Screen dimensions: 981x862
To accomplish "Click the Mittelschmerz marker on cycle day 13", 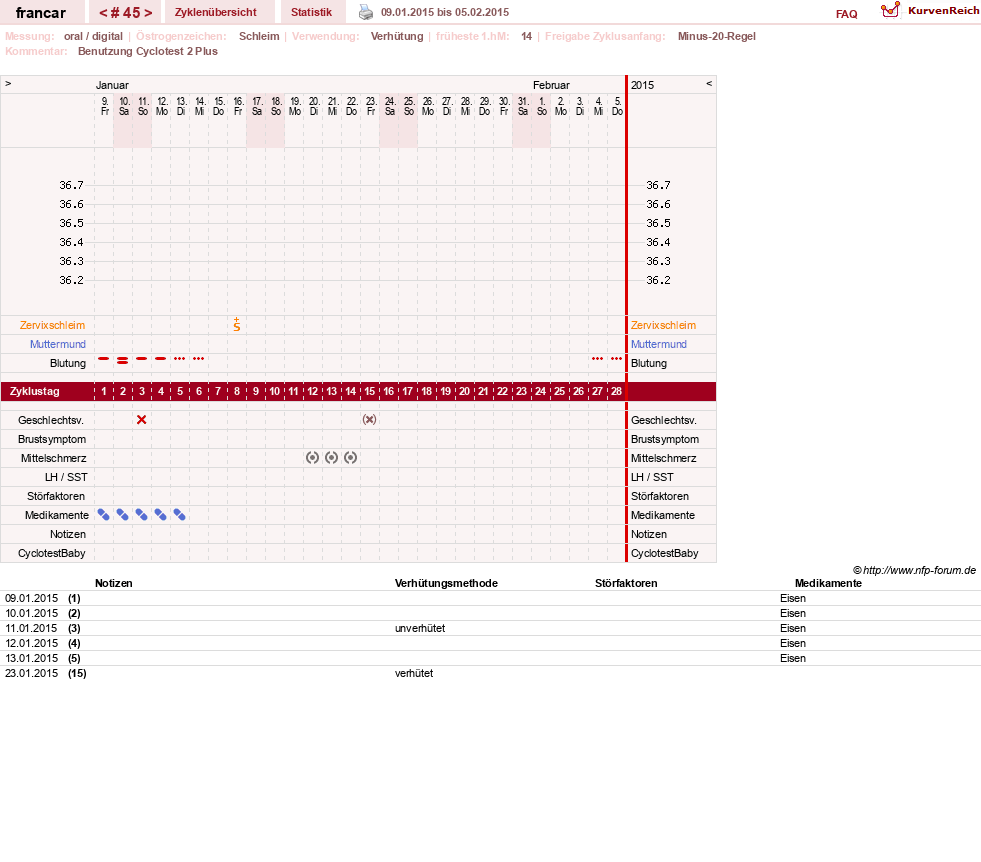I will click(x=331, y=458).
